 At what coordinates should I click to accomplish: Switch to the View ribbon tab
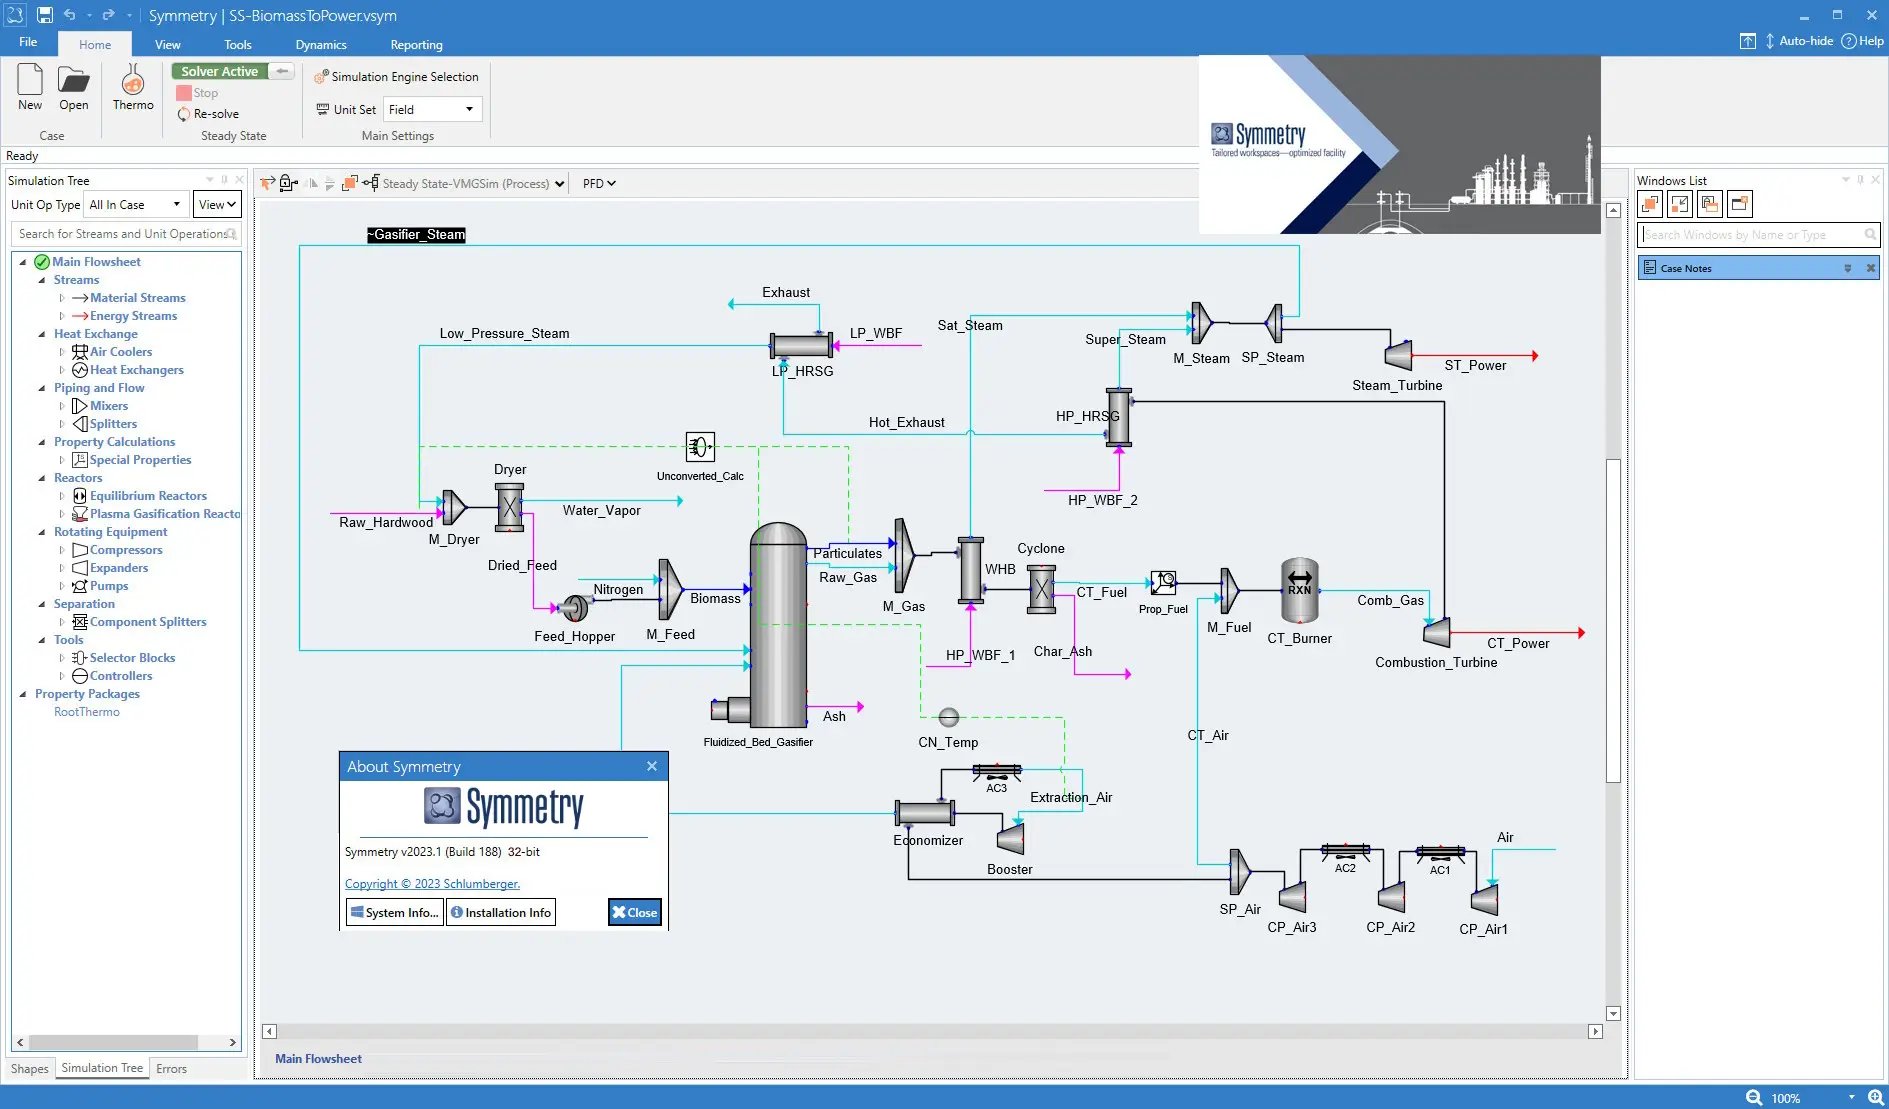(168, 45)
